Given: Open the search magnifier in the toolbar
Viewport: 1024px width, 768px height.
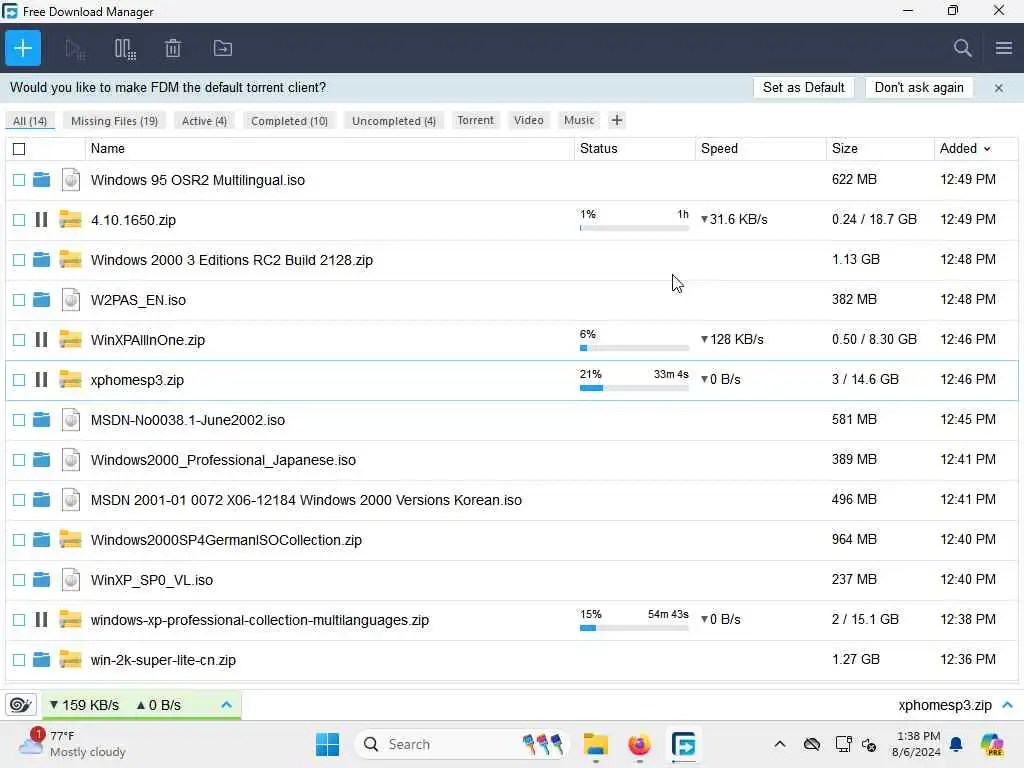Looking at the screenshot, I should point(962,48).
